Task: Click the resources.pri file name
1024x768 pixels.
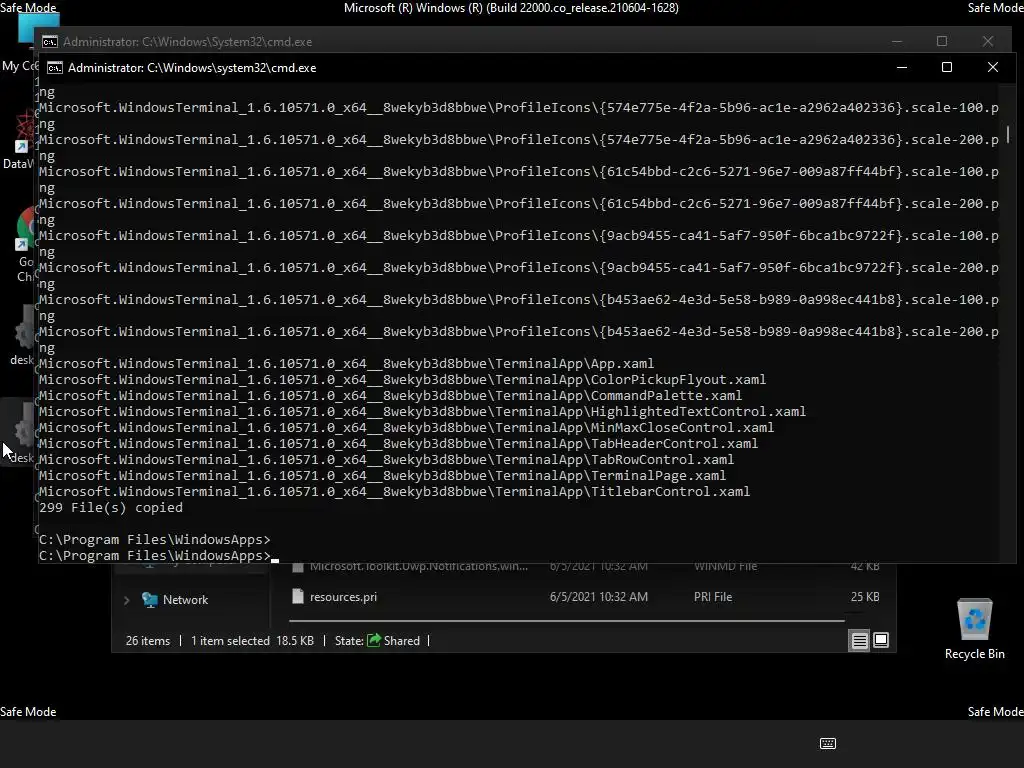Action: pos(344,597)
